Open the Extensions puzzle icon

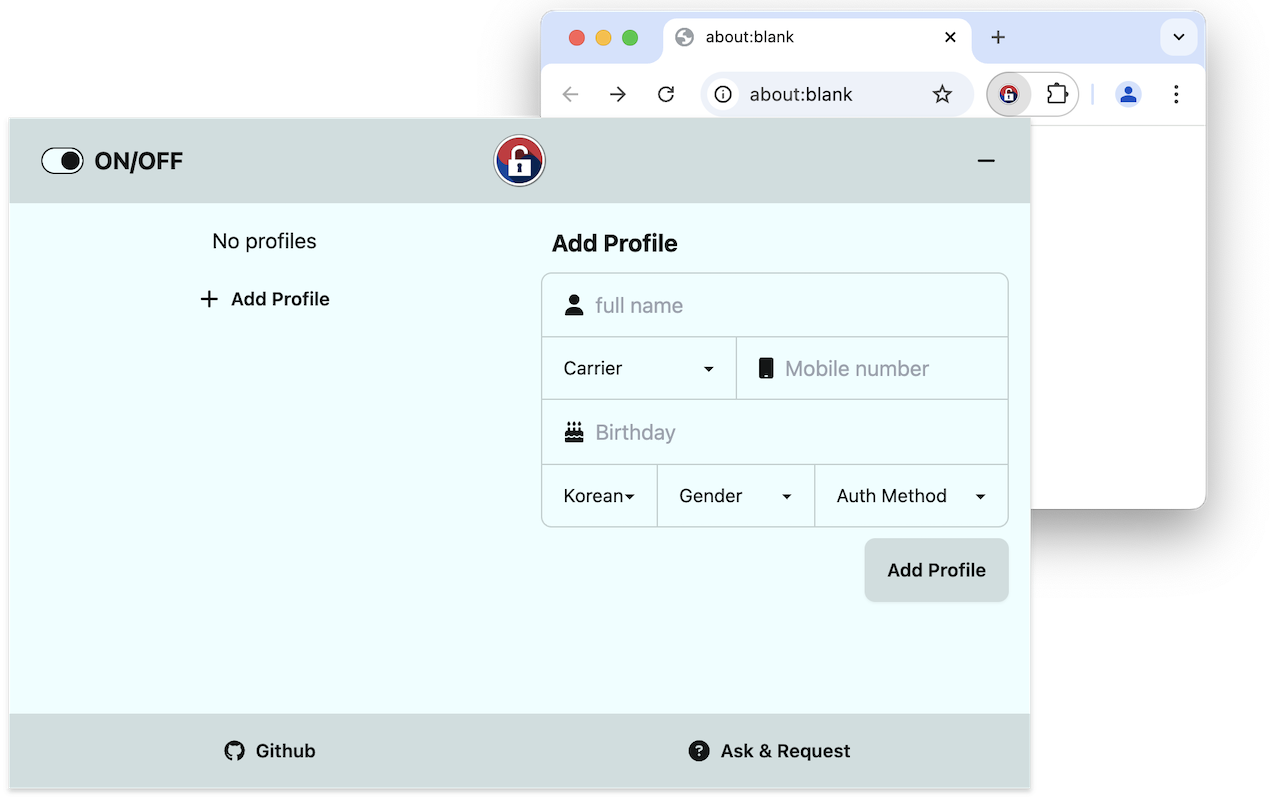pyautogui.click(x=1056, y=94)
